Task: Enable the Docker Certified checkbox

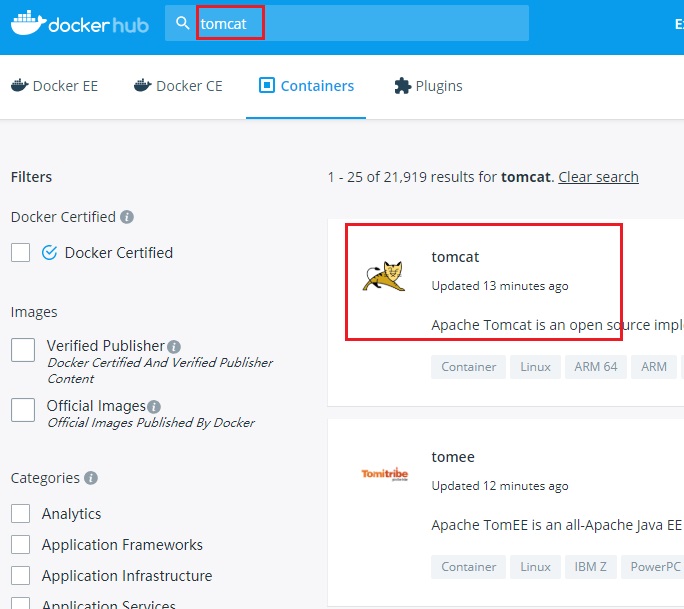Action: click(21, 253)
